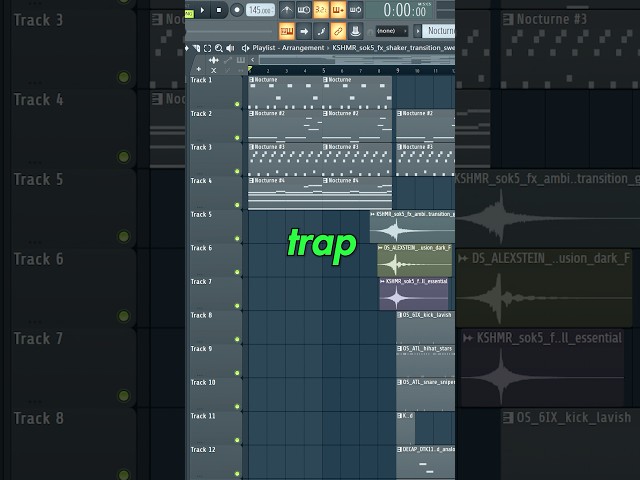Screen dimensions: 640x480
Task: Open clip menu of OS_ATL_snare_sniper clip
Action: pos(400,382)
